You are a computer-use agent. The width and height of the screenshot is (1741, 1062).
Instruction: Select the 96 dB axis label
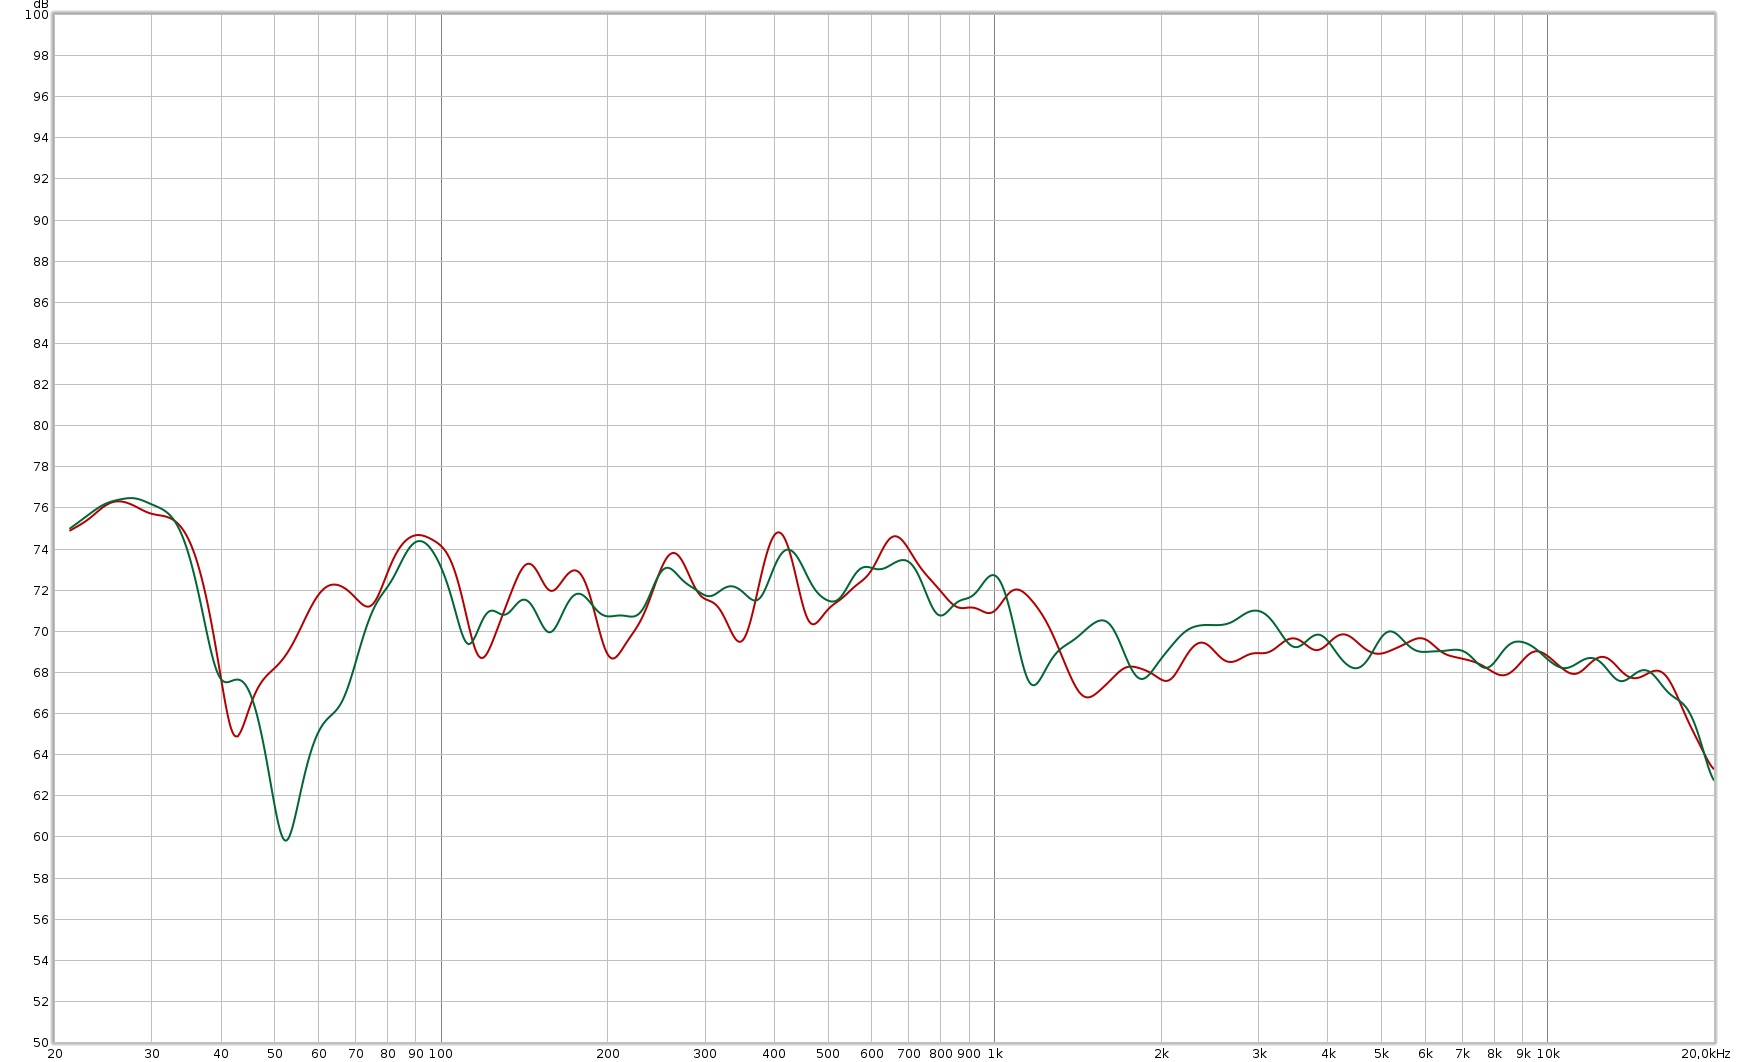[x=40, y=97]
